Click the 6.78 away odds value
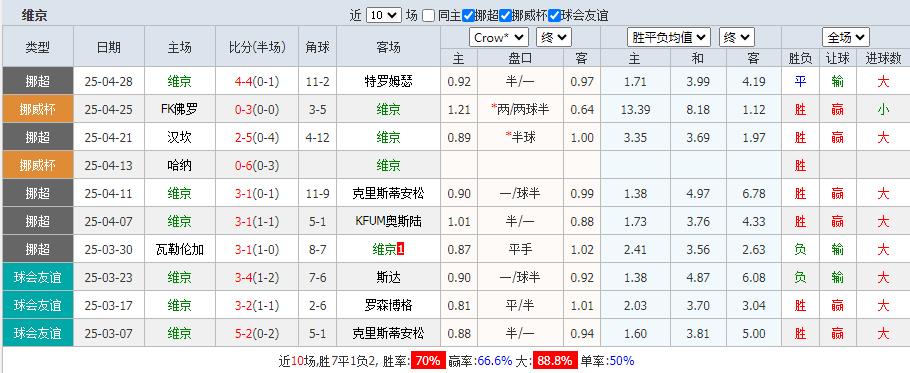The image size is (910, 373). click(753, 193)
